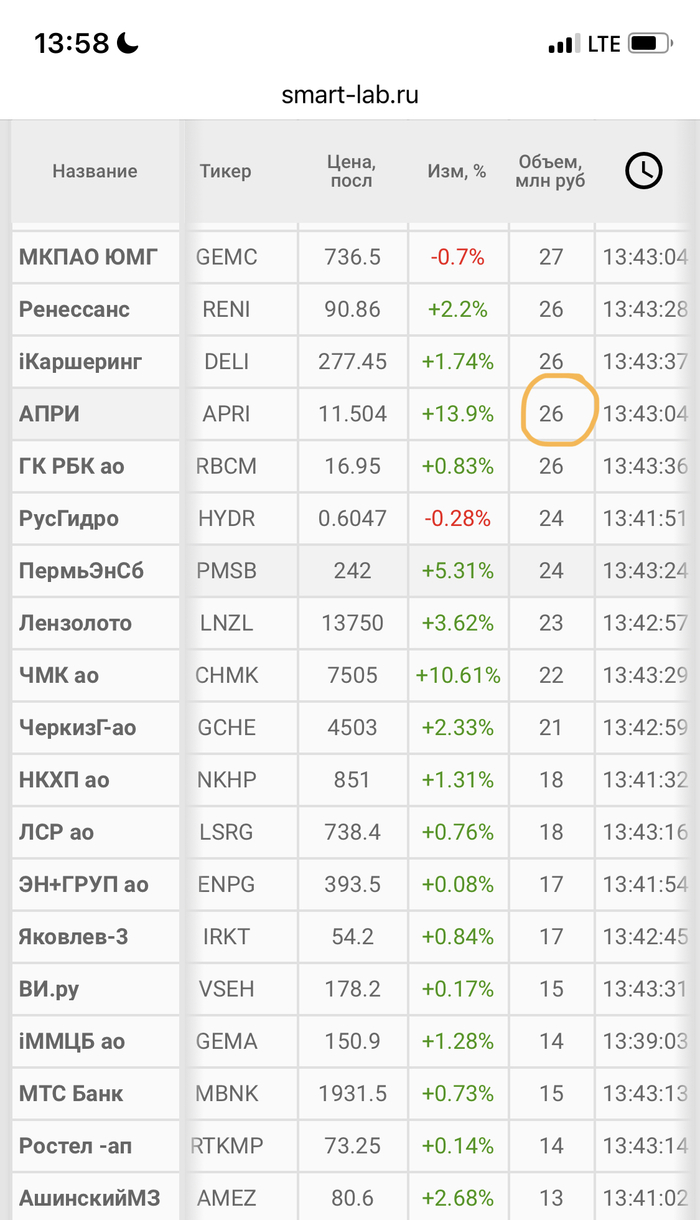Open the РусГидро stock page
The width and height of the screenshot is (700, 1220).
pyautogui.click(x=69, y=518)
